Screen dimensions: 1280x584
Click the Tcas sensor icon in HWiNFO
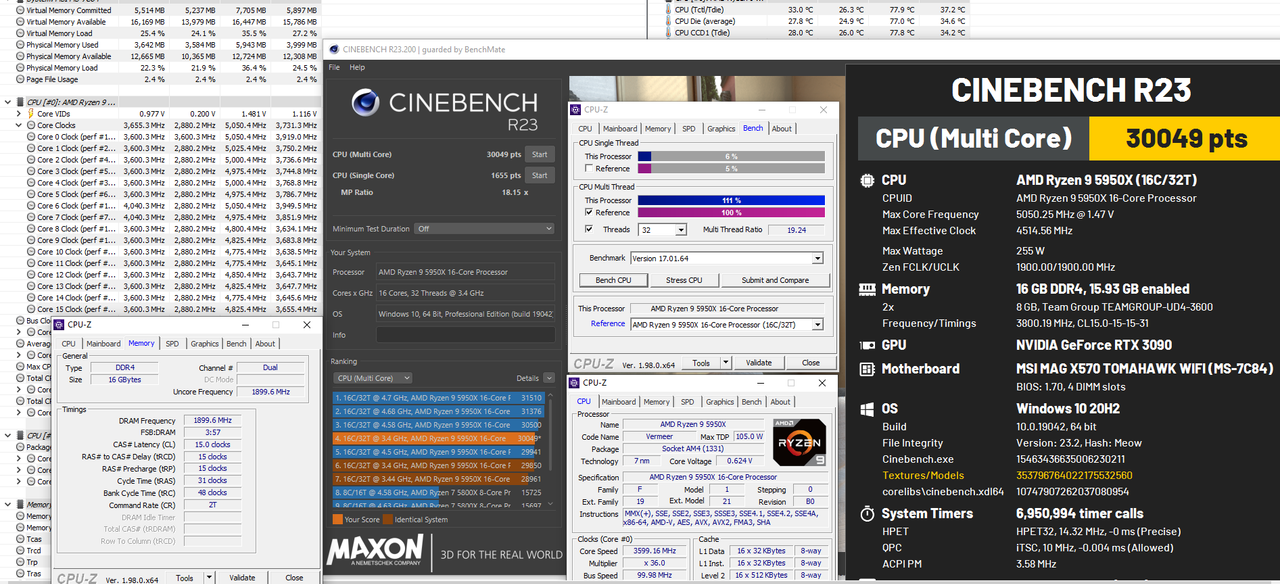click(20, 538)
